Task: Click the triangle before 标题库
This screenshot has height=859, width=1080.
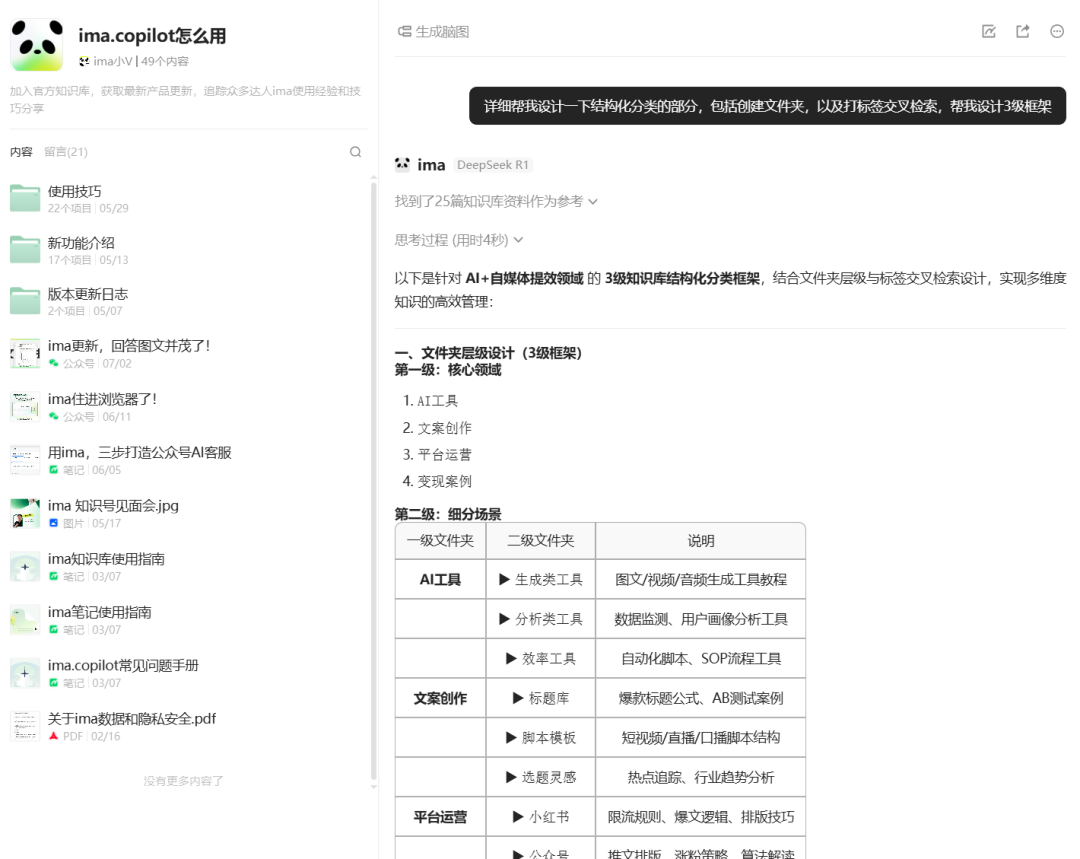Action: [x=518, y=698]
